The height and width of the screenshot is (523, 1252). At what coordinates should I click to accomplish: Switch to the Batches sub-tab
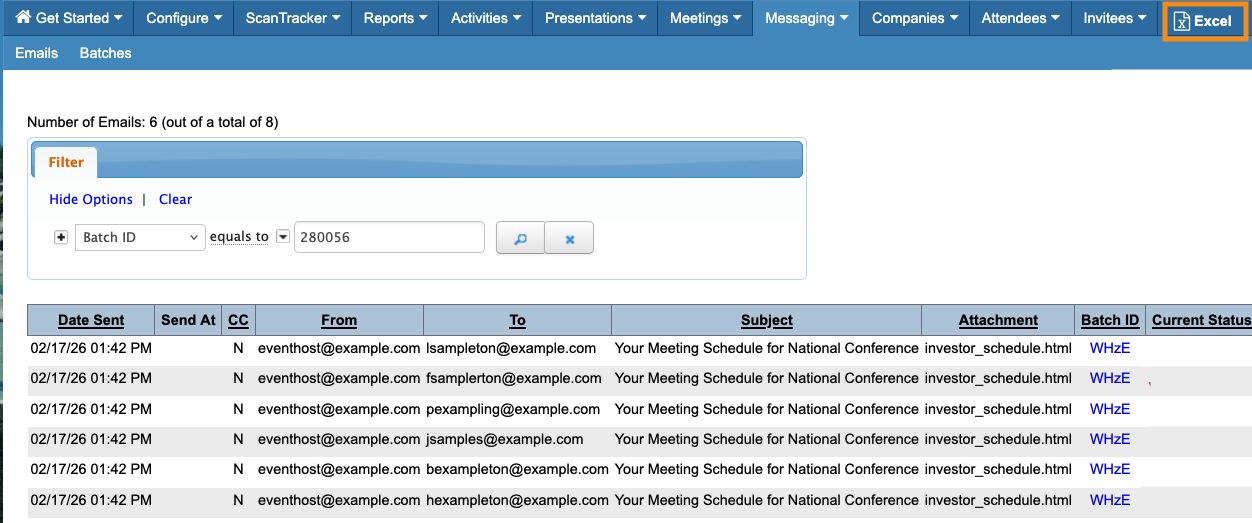coord(105,53)
